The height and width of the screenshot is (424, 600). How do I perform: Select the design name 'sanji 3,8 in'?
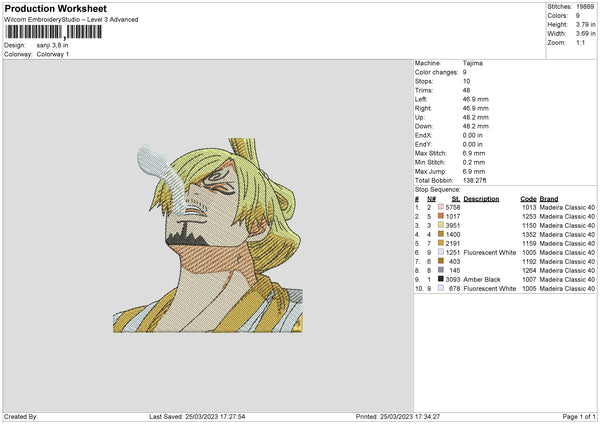52,45
